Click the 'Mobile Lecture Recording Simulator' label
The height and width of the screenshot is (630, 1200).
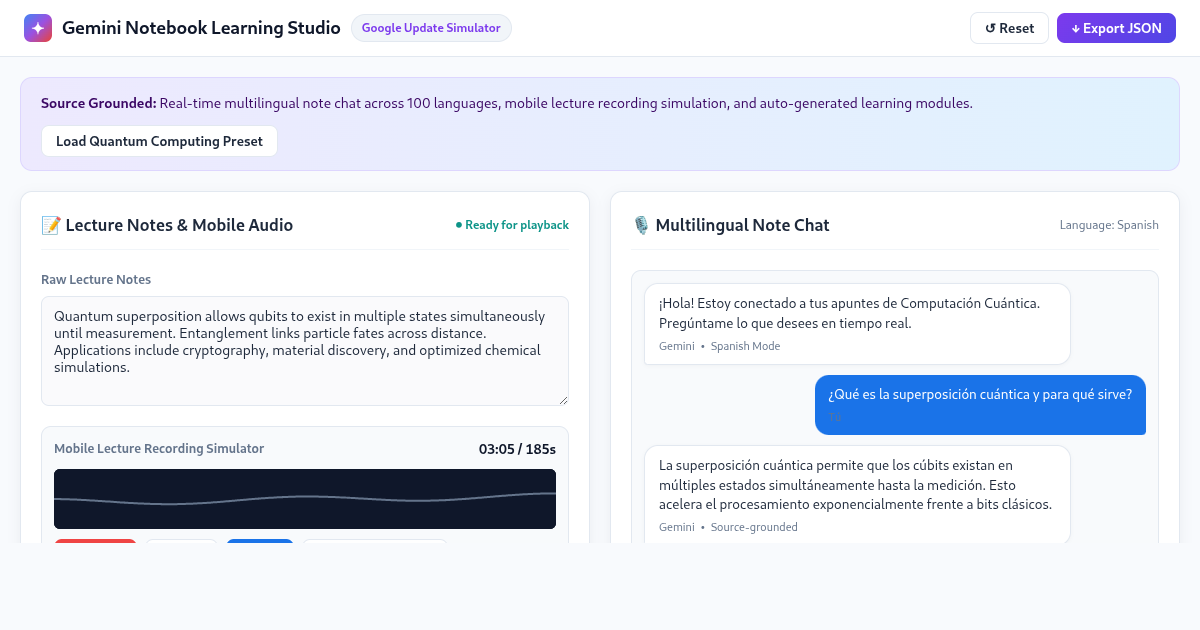pos(159,449)
